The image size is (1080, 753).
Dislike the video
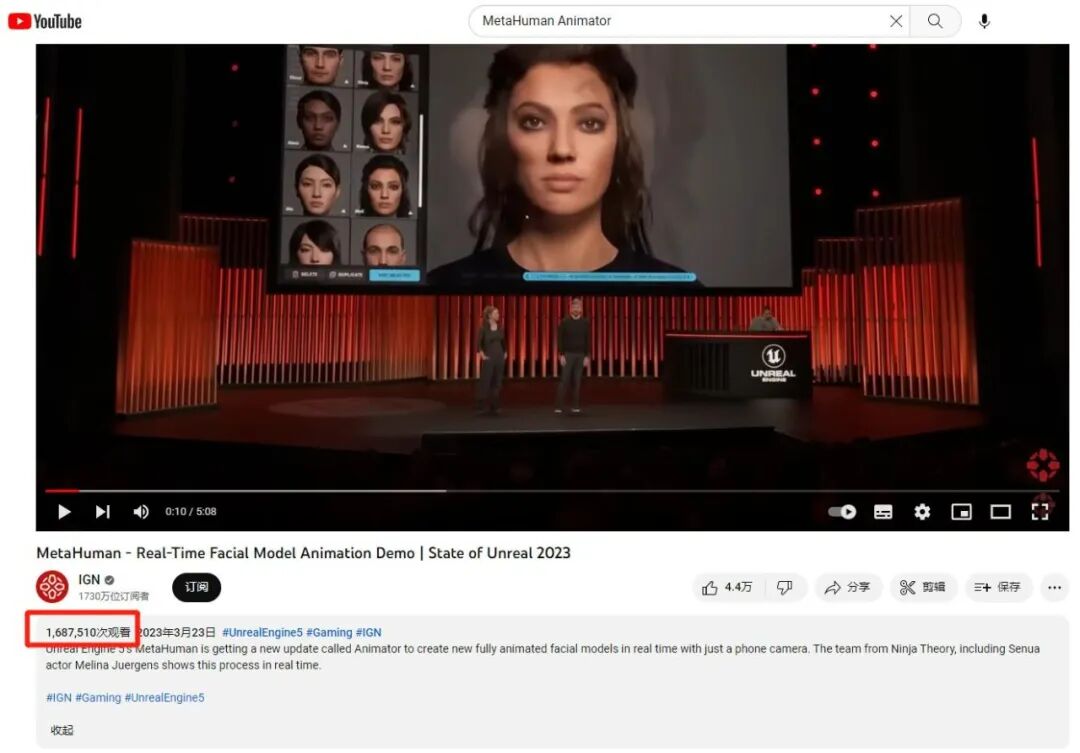tap(785, 588)
